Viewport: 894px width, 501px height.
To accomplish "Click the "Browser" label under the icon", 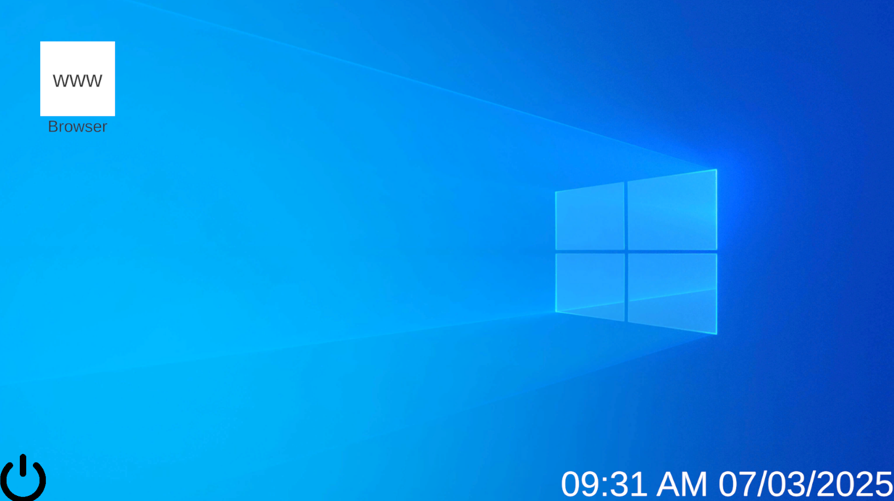I will click(77, 127).
